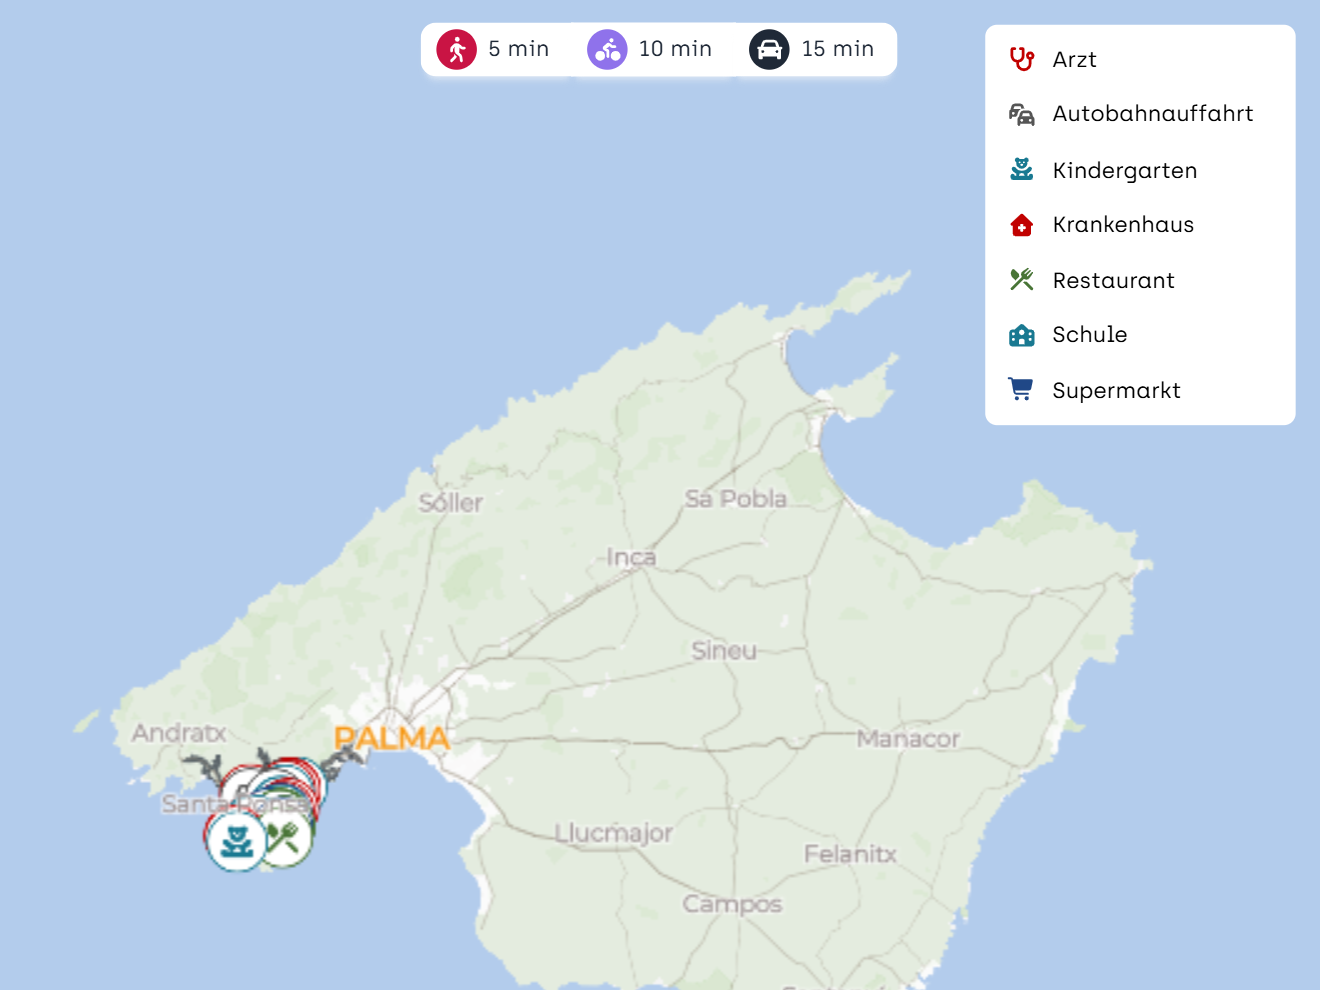Click the PALMA city label on map

point(391,738)
